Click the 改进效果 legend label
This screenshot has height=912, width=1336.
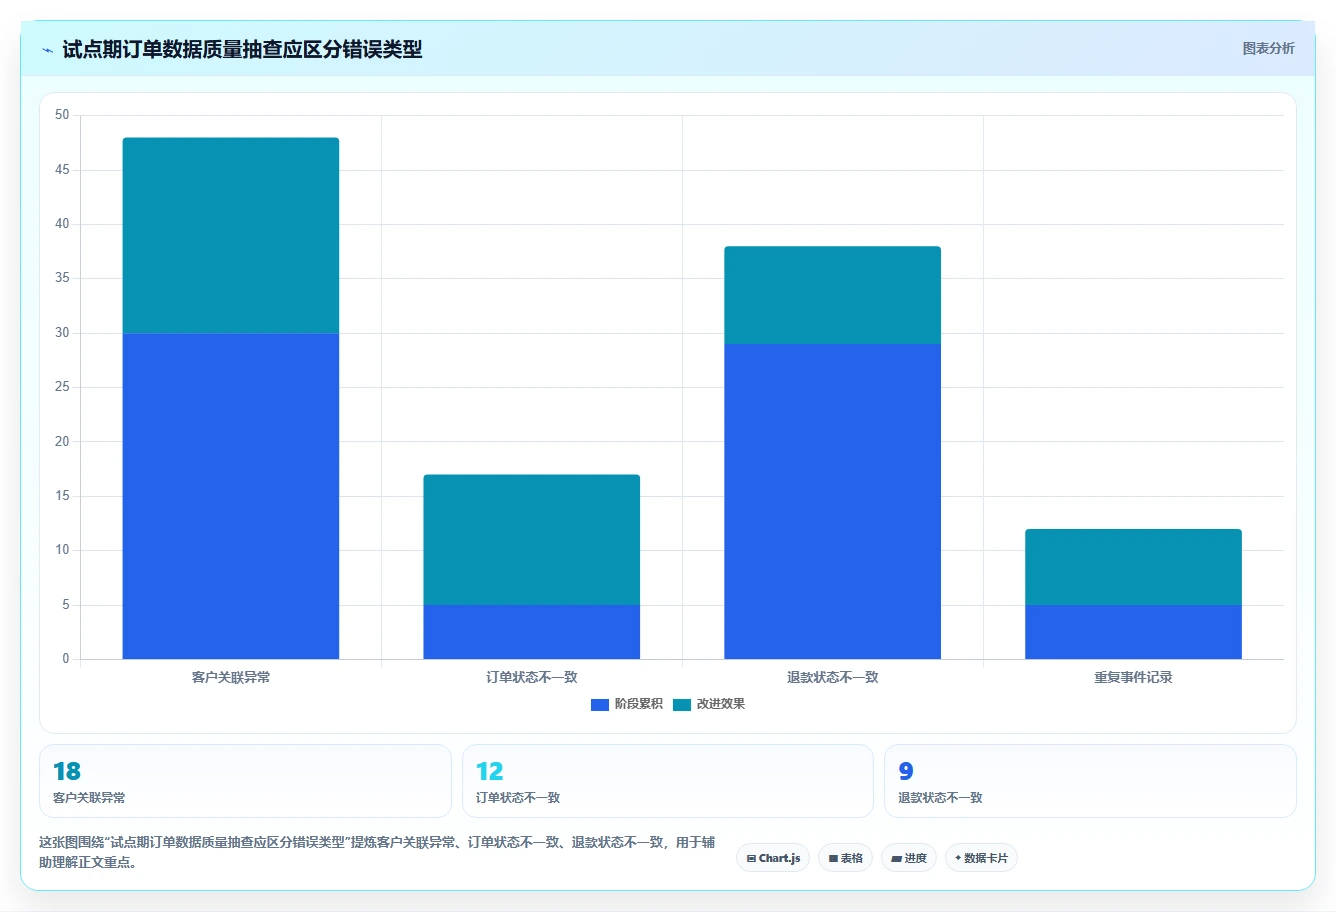pos(721,704)
